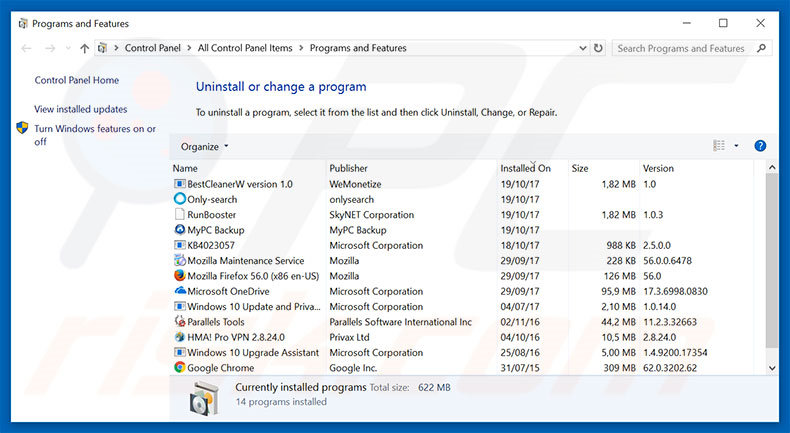Refresh the Programs and Features list
The image size is (790, 433).
click(x=598, y=48)
